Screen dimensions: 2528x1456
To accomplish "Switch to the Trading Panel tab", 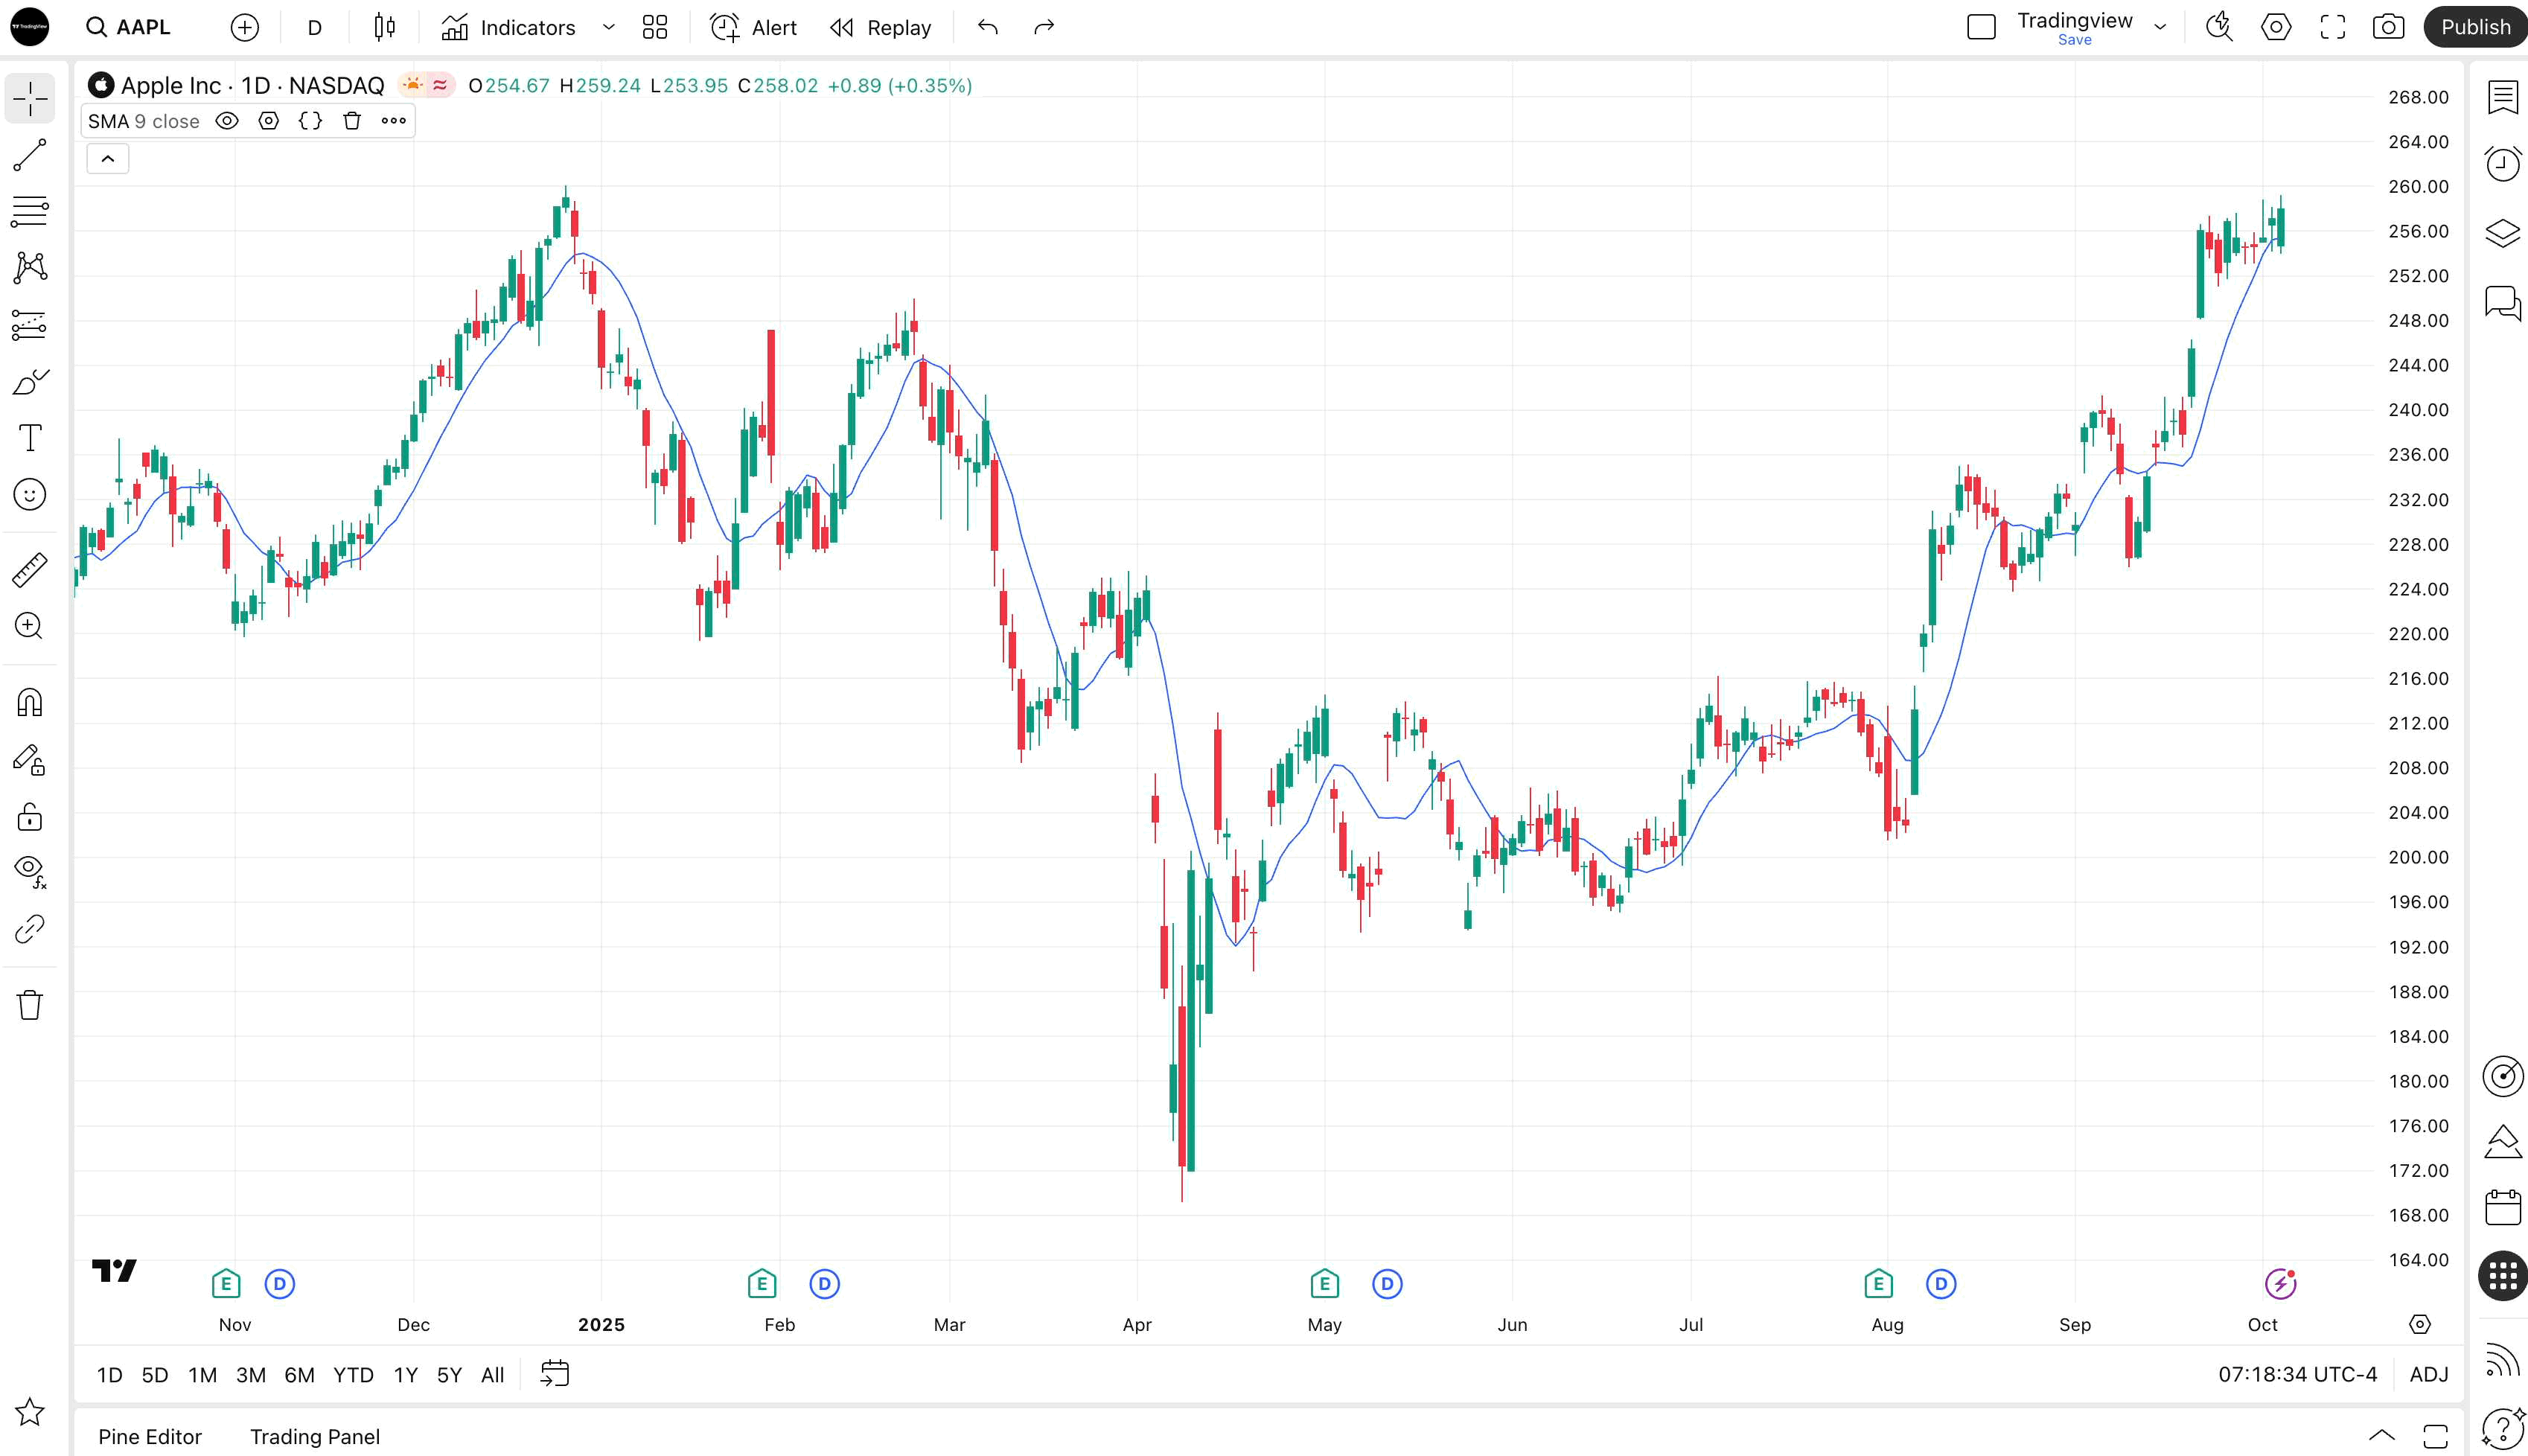I will coord(314,1436).
